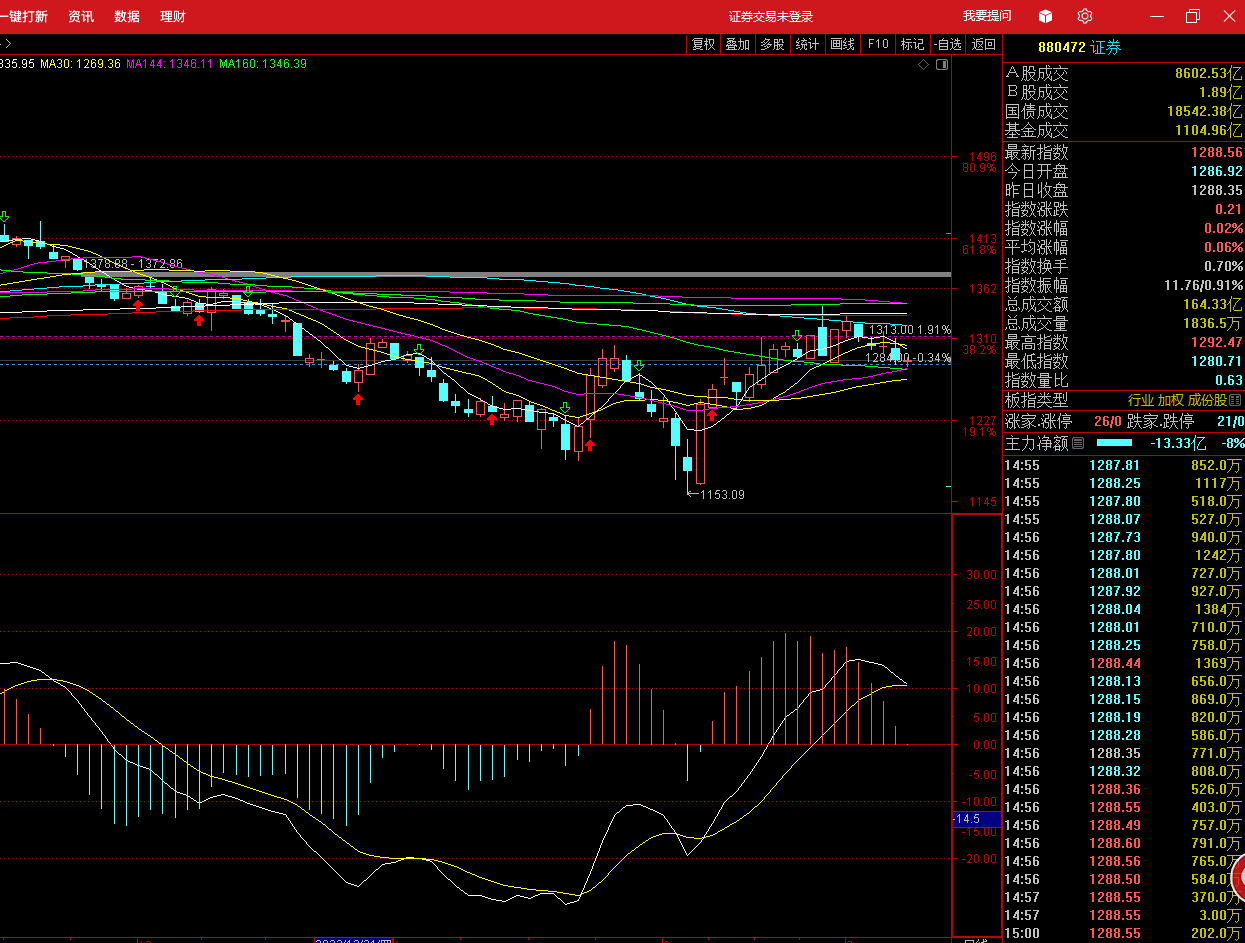The image size is (1245, 943).
Task: Click 1496 price axis label
Action: click(983, 157)
